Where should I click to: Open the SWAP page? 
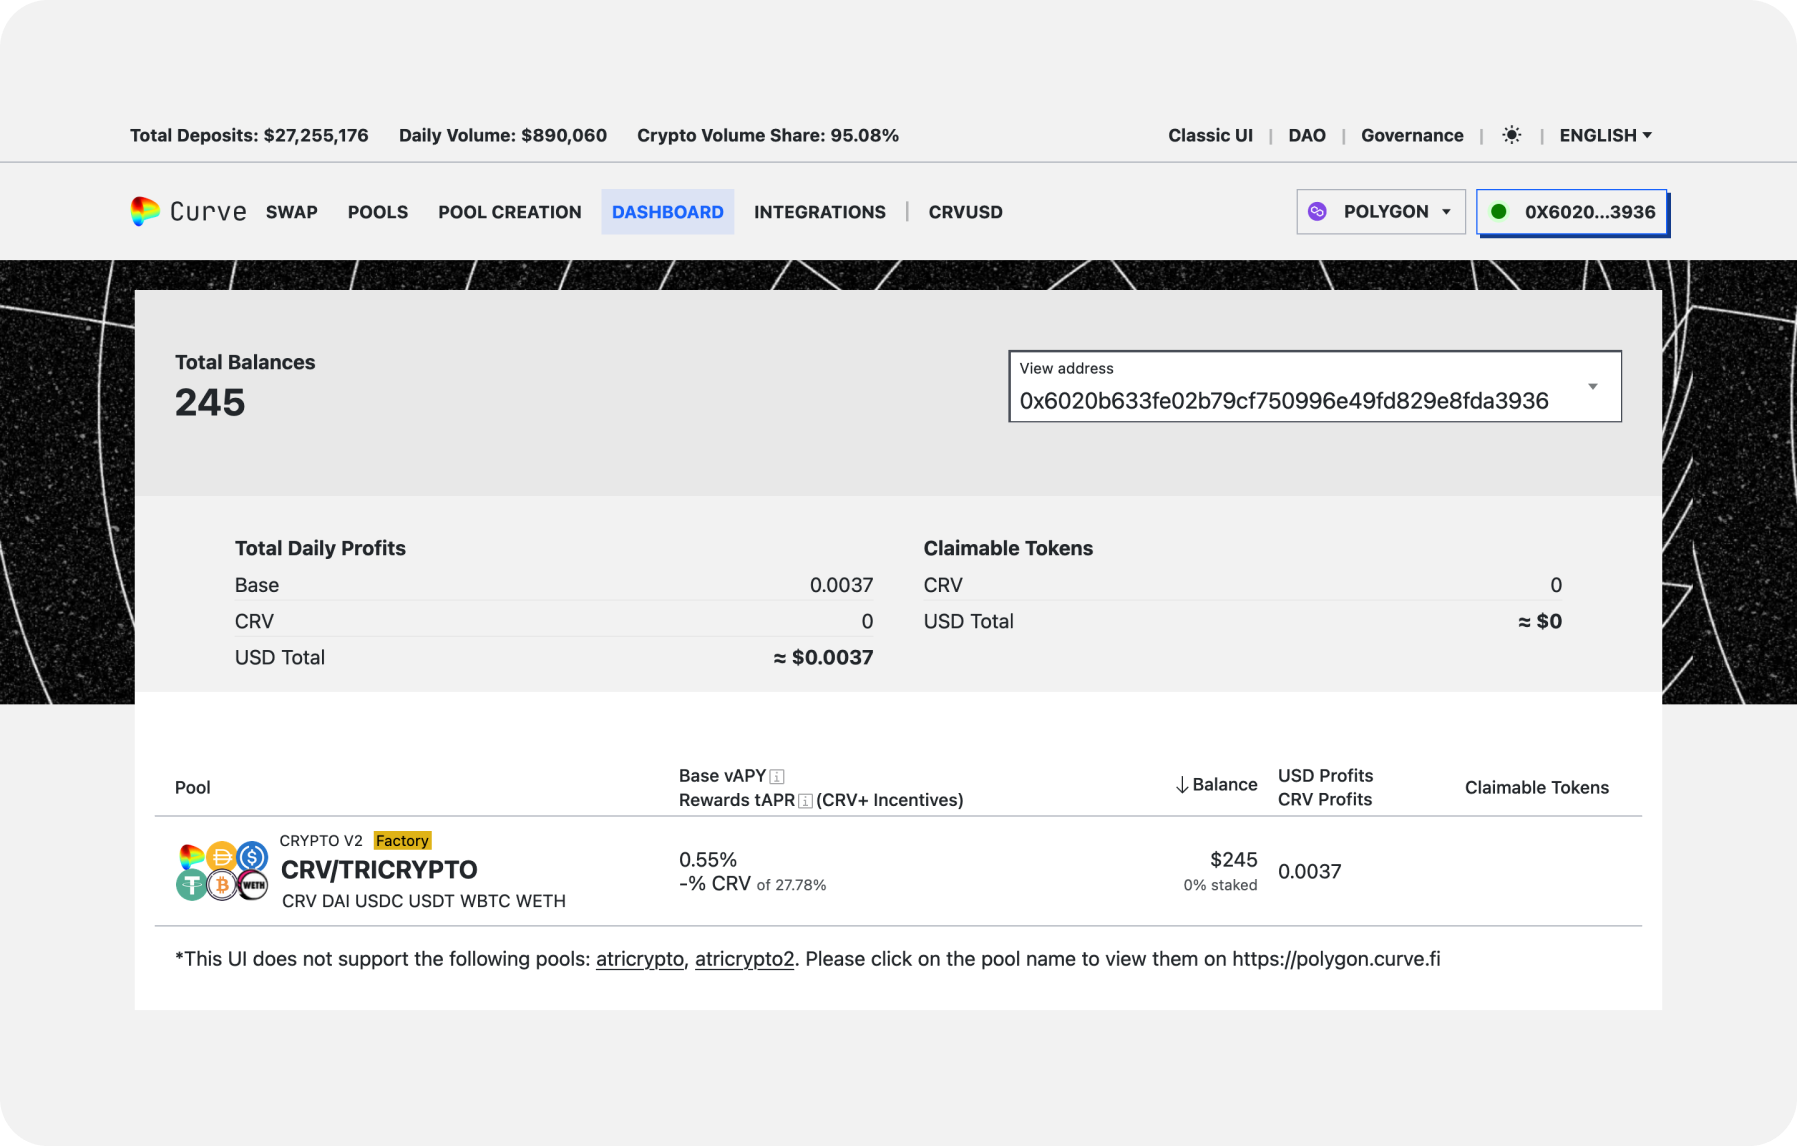292,212
